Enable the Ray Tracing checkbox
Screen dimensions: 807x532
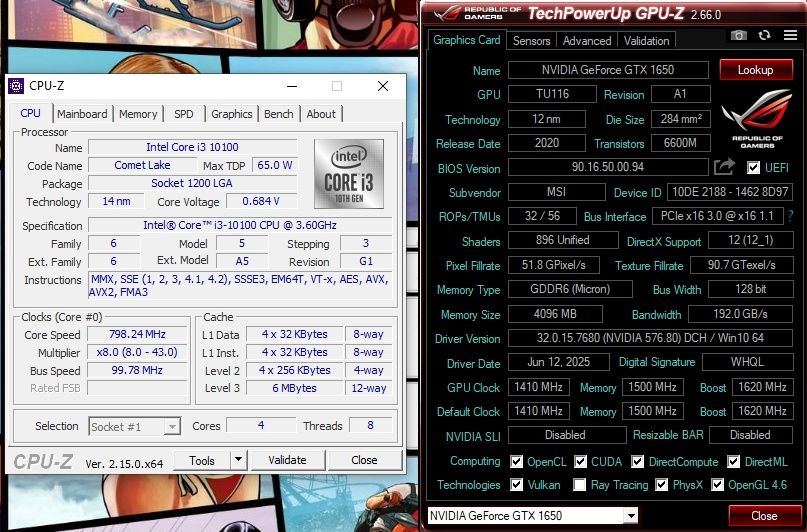(580, 485)
